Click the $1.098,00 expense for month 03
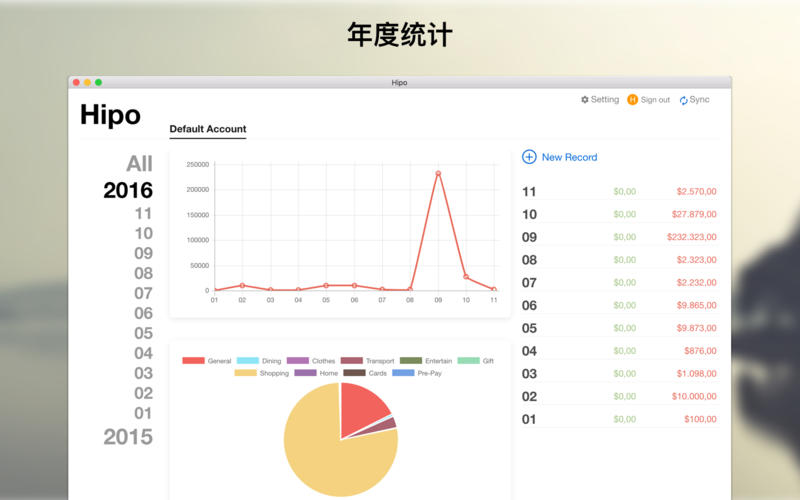 coord(696,373)
